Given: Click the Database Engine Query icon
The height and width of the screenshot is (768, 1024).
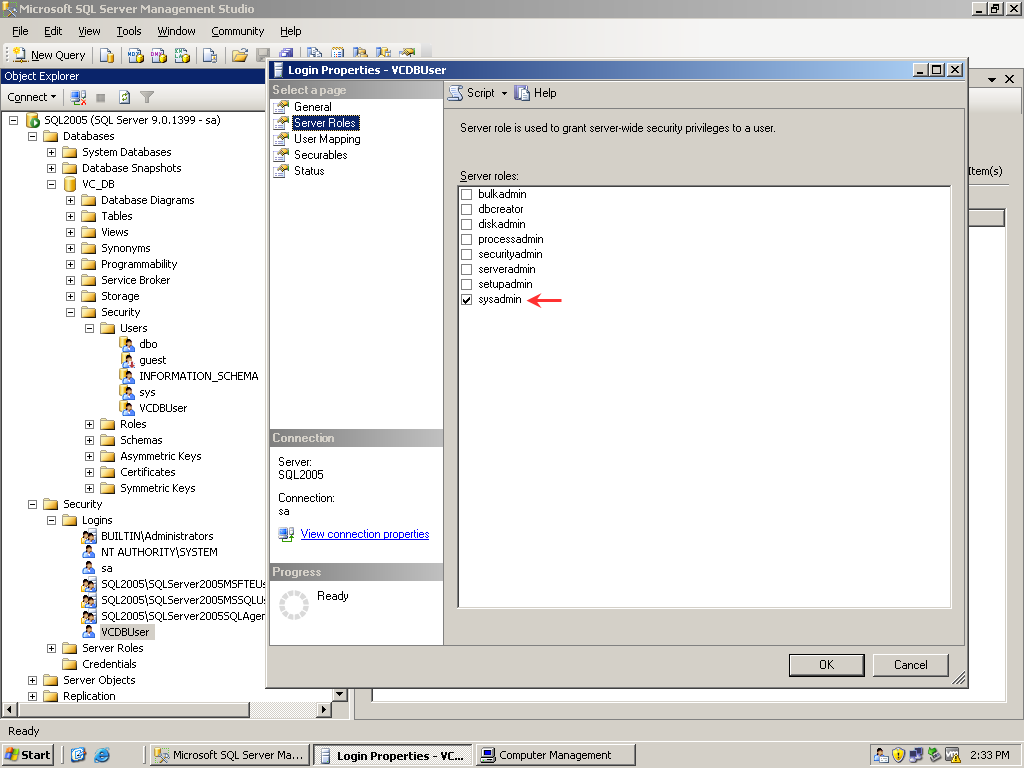Looking at the screenshot, I should (x=107, y=55).
